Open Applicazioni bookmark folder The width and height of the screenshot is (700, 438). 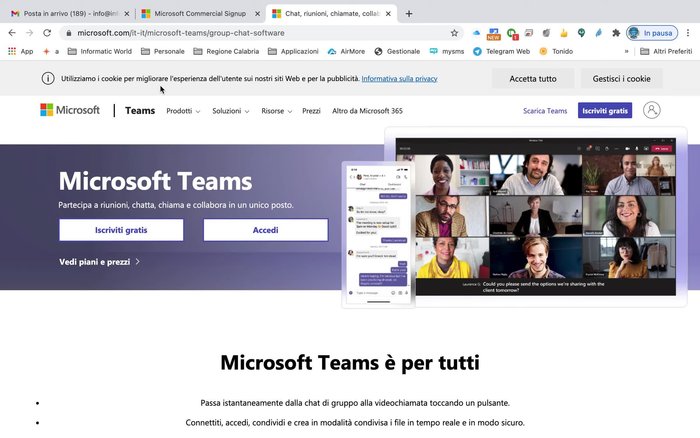pos(293,51)
